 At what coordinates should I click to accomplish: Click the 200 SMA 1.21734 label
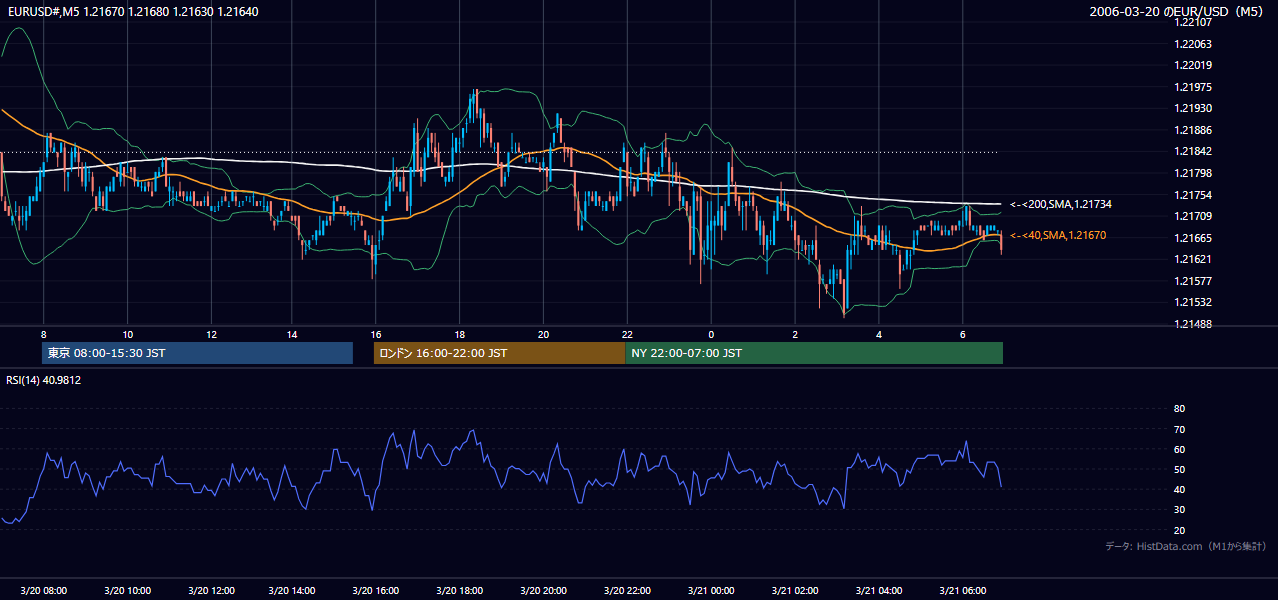pos(1061,204)
